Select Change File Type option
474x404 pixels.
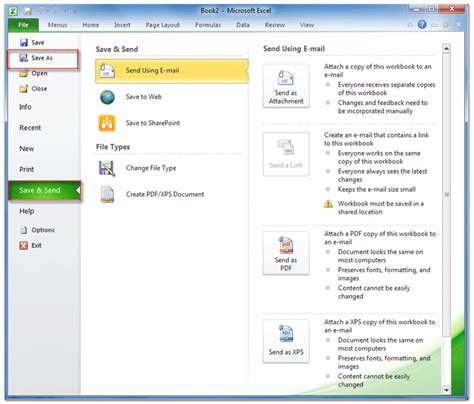[172, 168]
